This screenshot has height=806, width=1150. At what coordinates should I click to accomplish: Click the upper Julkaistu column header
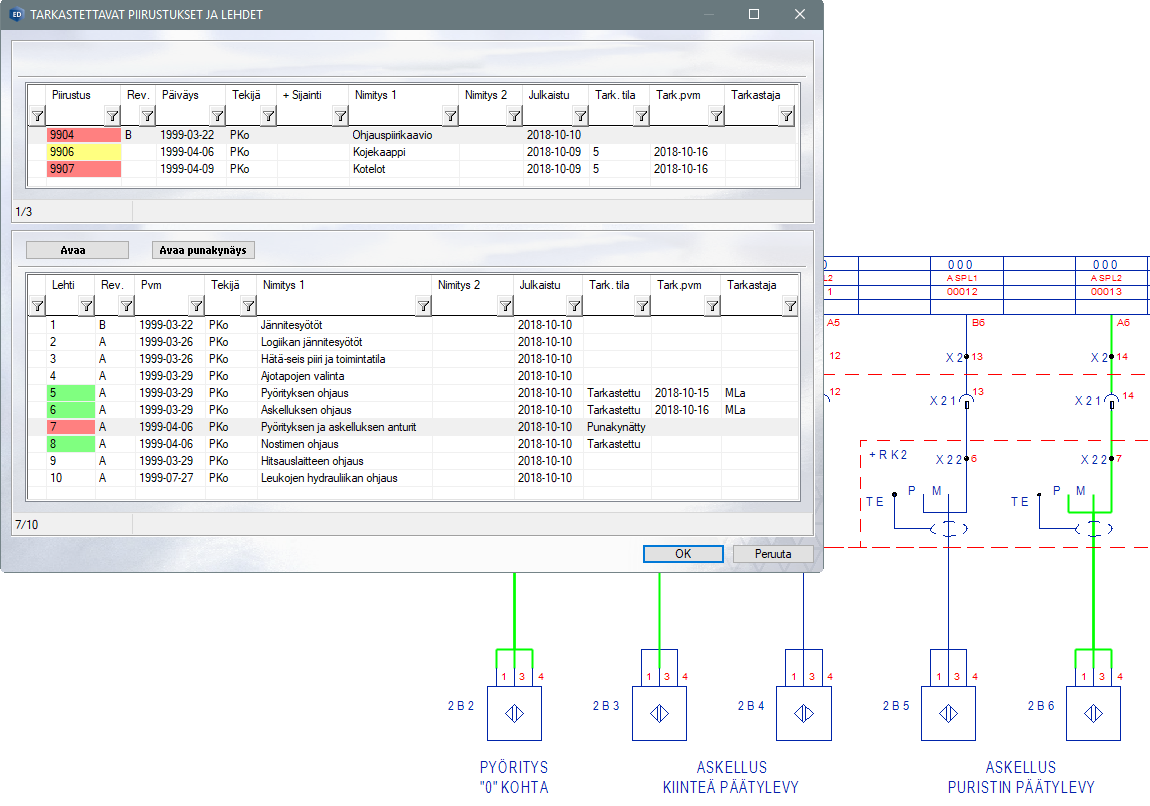click(548, 95)
